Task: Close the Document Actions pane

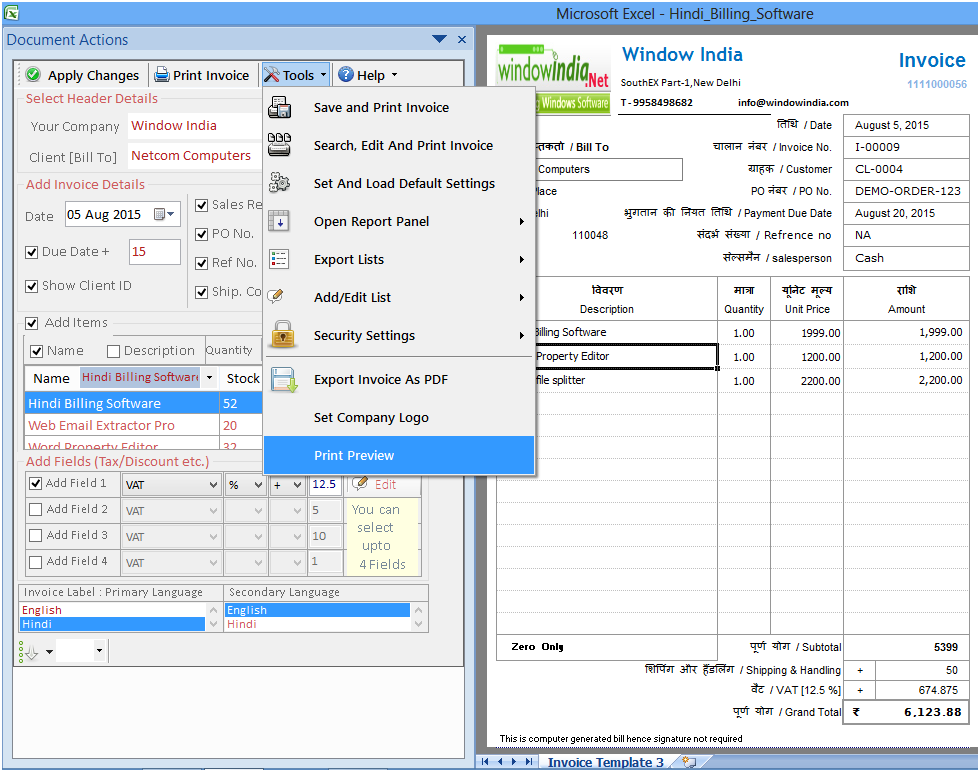Action: point(462,39)
